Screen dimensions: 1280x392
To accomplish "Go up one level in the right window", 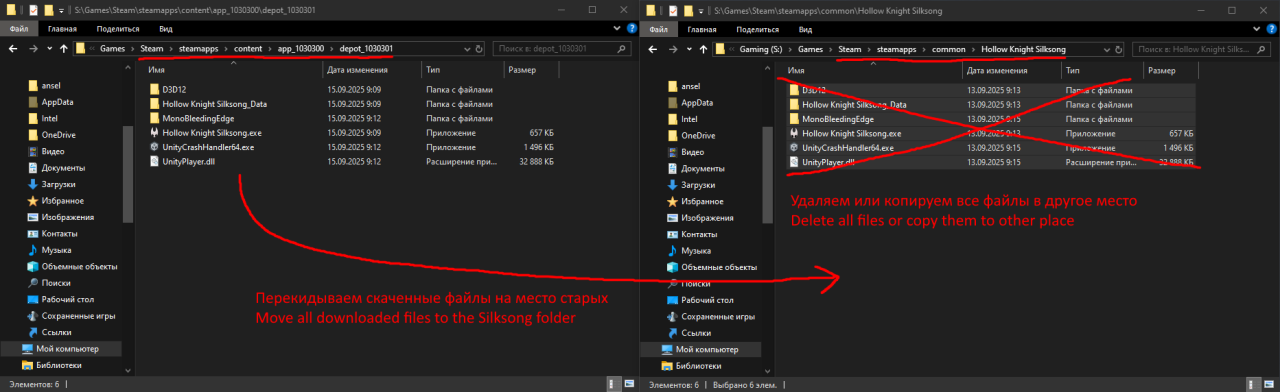I will point(704,48).
